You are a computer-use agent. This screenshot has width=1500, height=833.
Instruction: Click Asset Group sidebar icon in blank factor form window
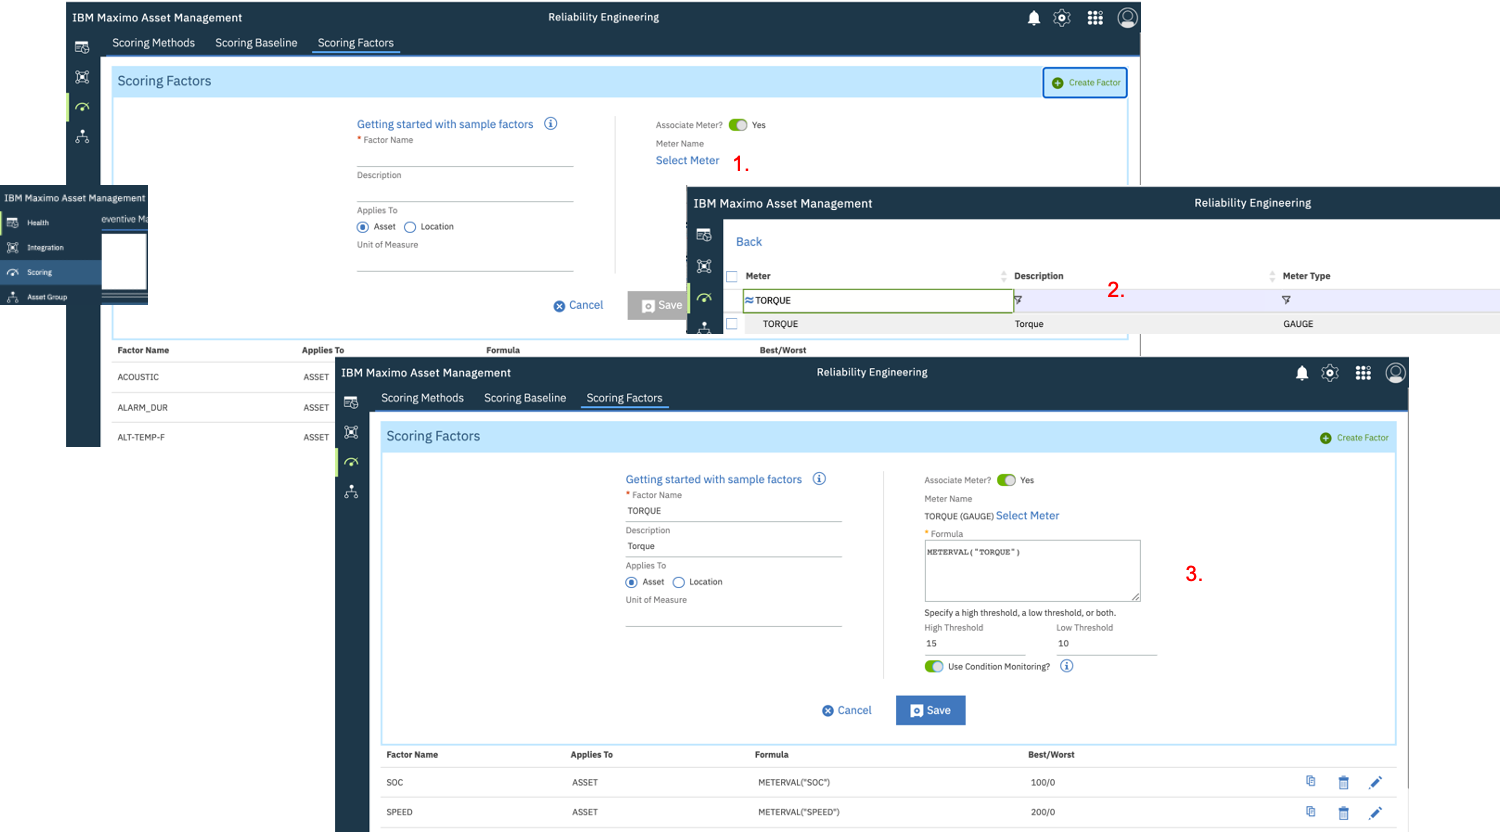82,136
